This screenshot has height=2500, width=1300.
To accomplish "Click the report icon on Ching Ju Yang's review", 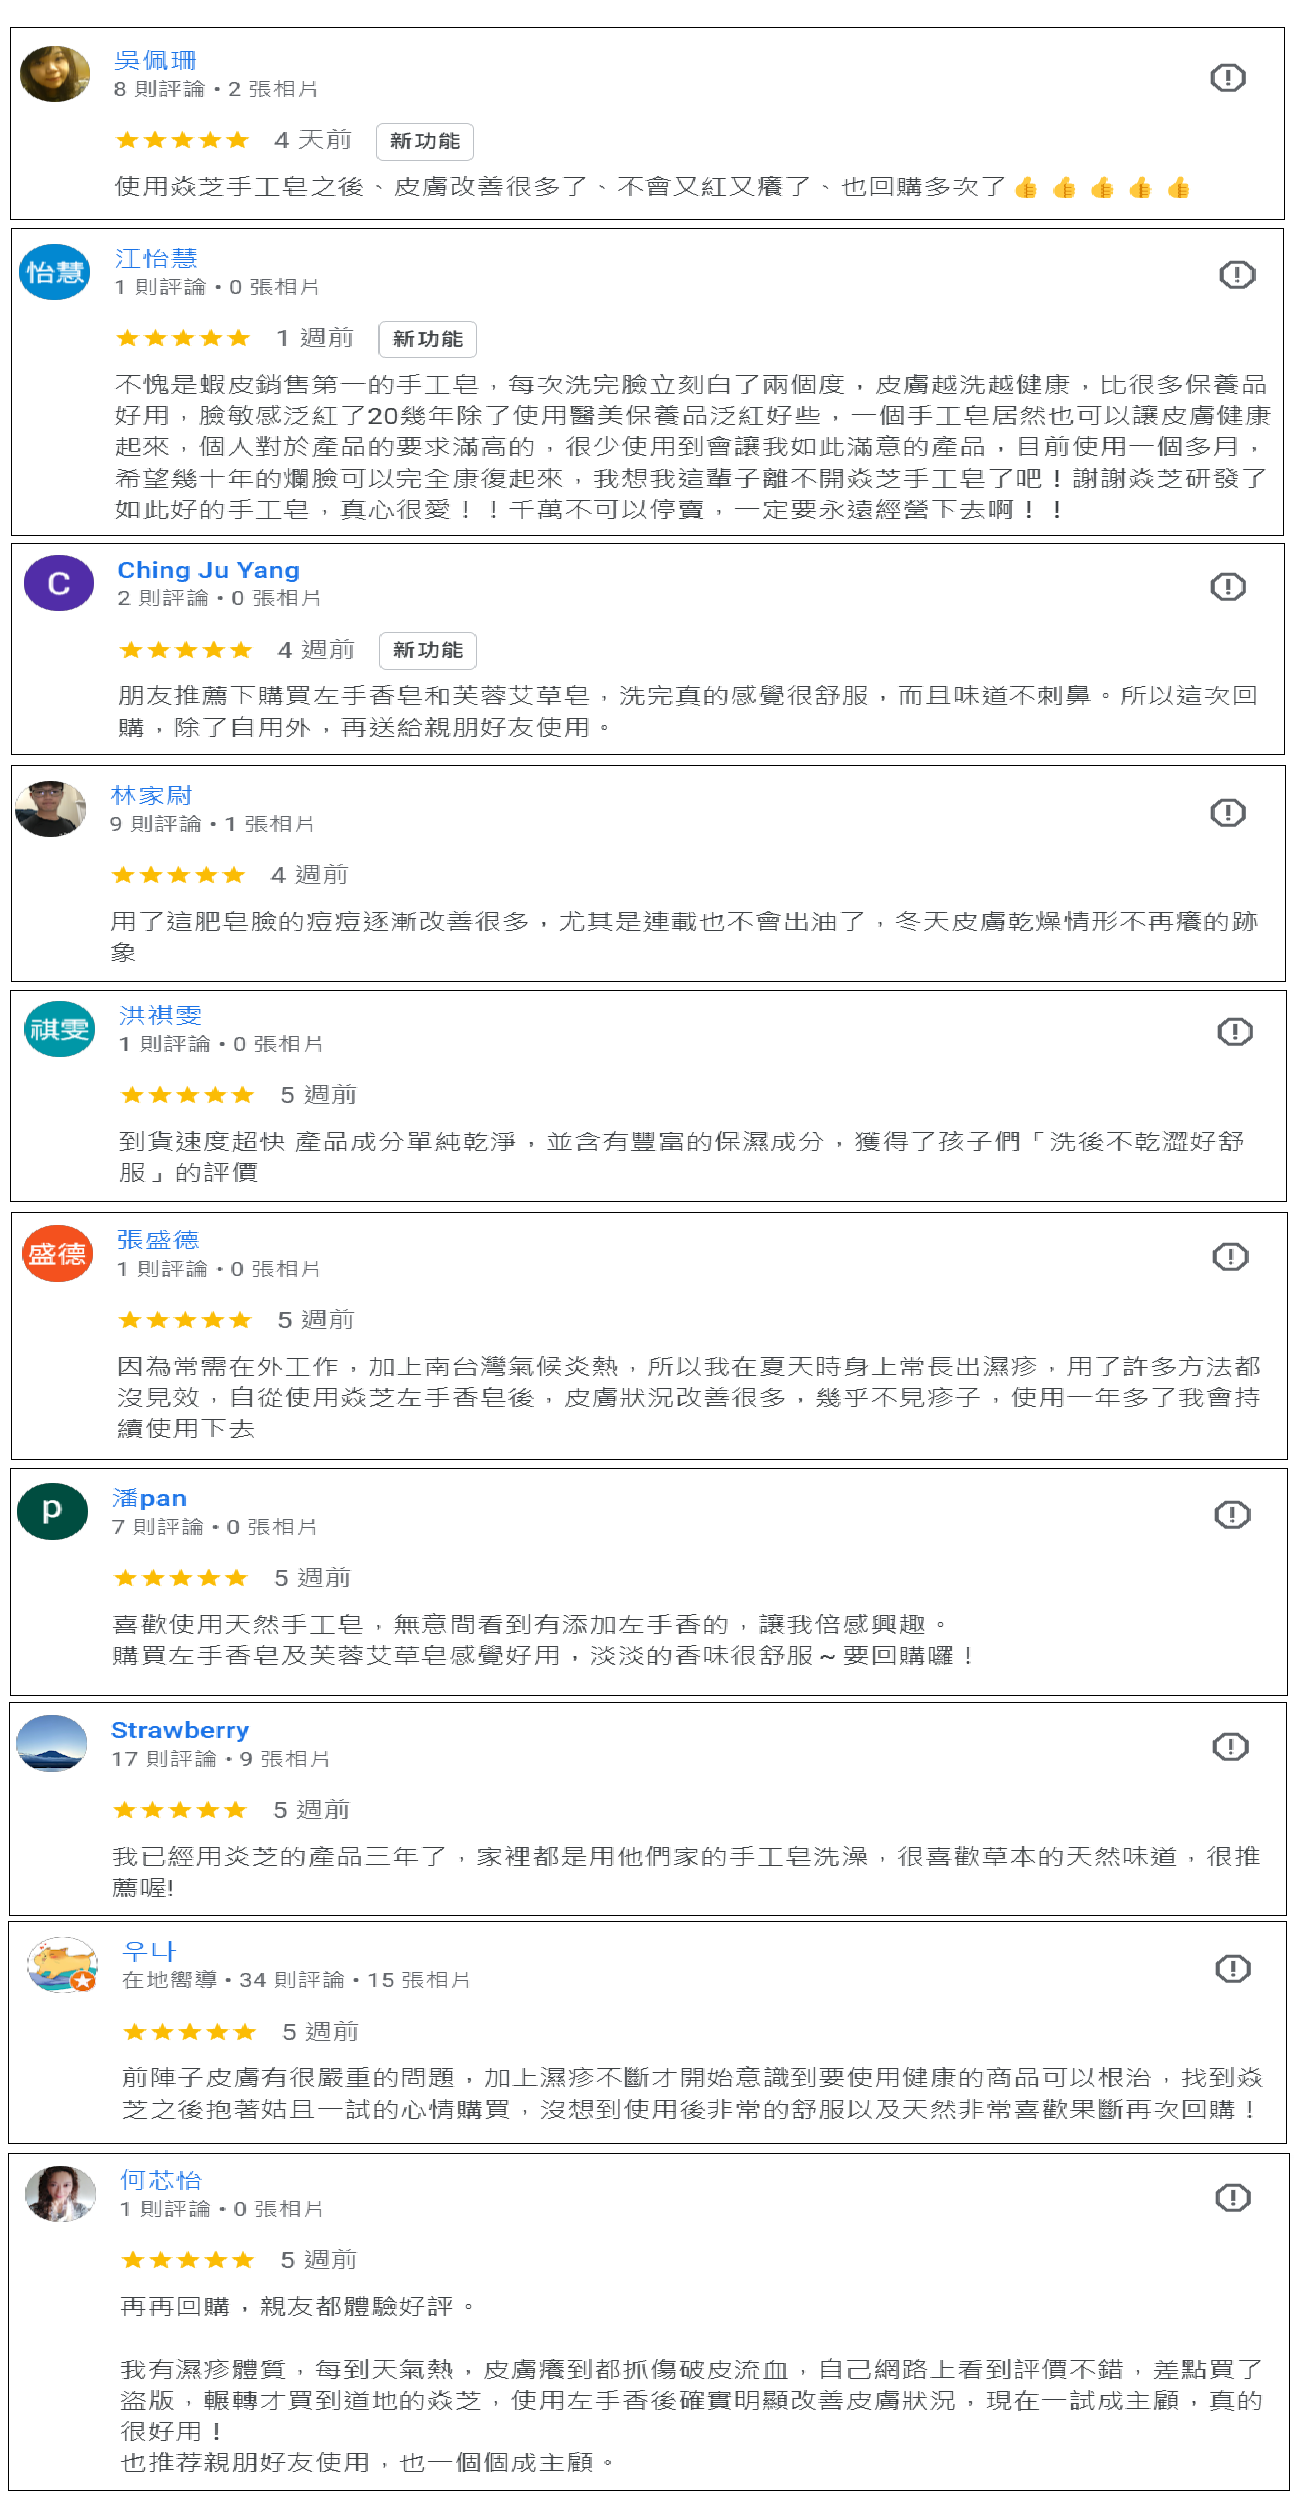I will coord(1228,586).
